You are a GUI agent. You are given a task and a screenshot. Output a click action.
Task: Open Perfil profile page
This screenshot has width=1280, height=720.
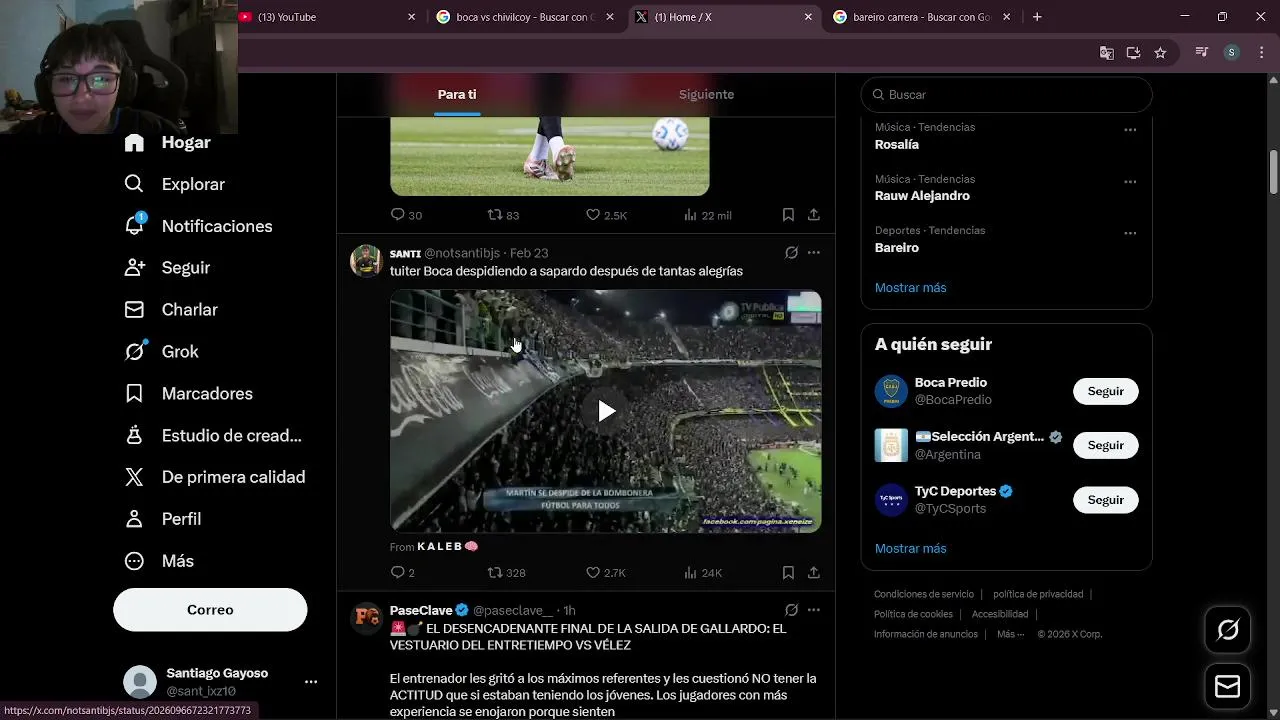162,519
